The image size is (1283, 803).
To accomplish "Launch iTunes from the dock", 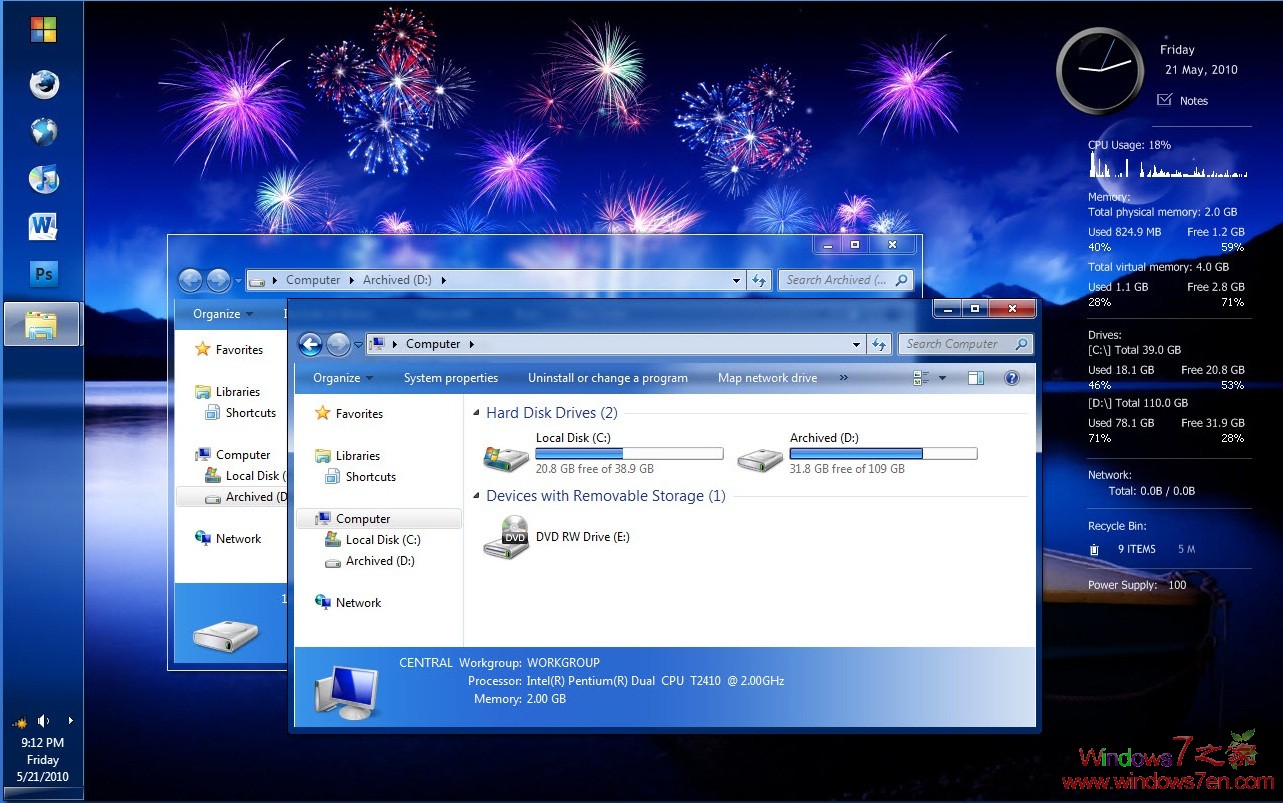I will [x=43, y=178].
